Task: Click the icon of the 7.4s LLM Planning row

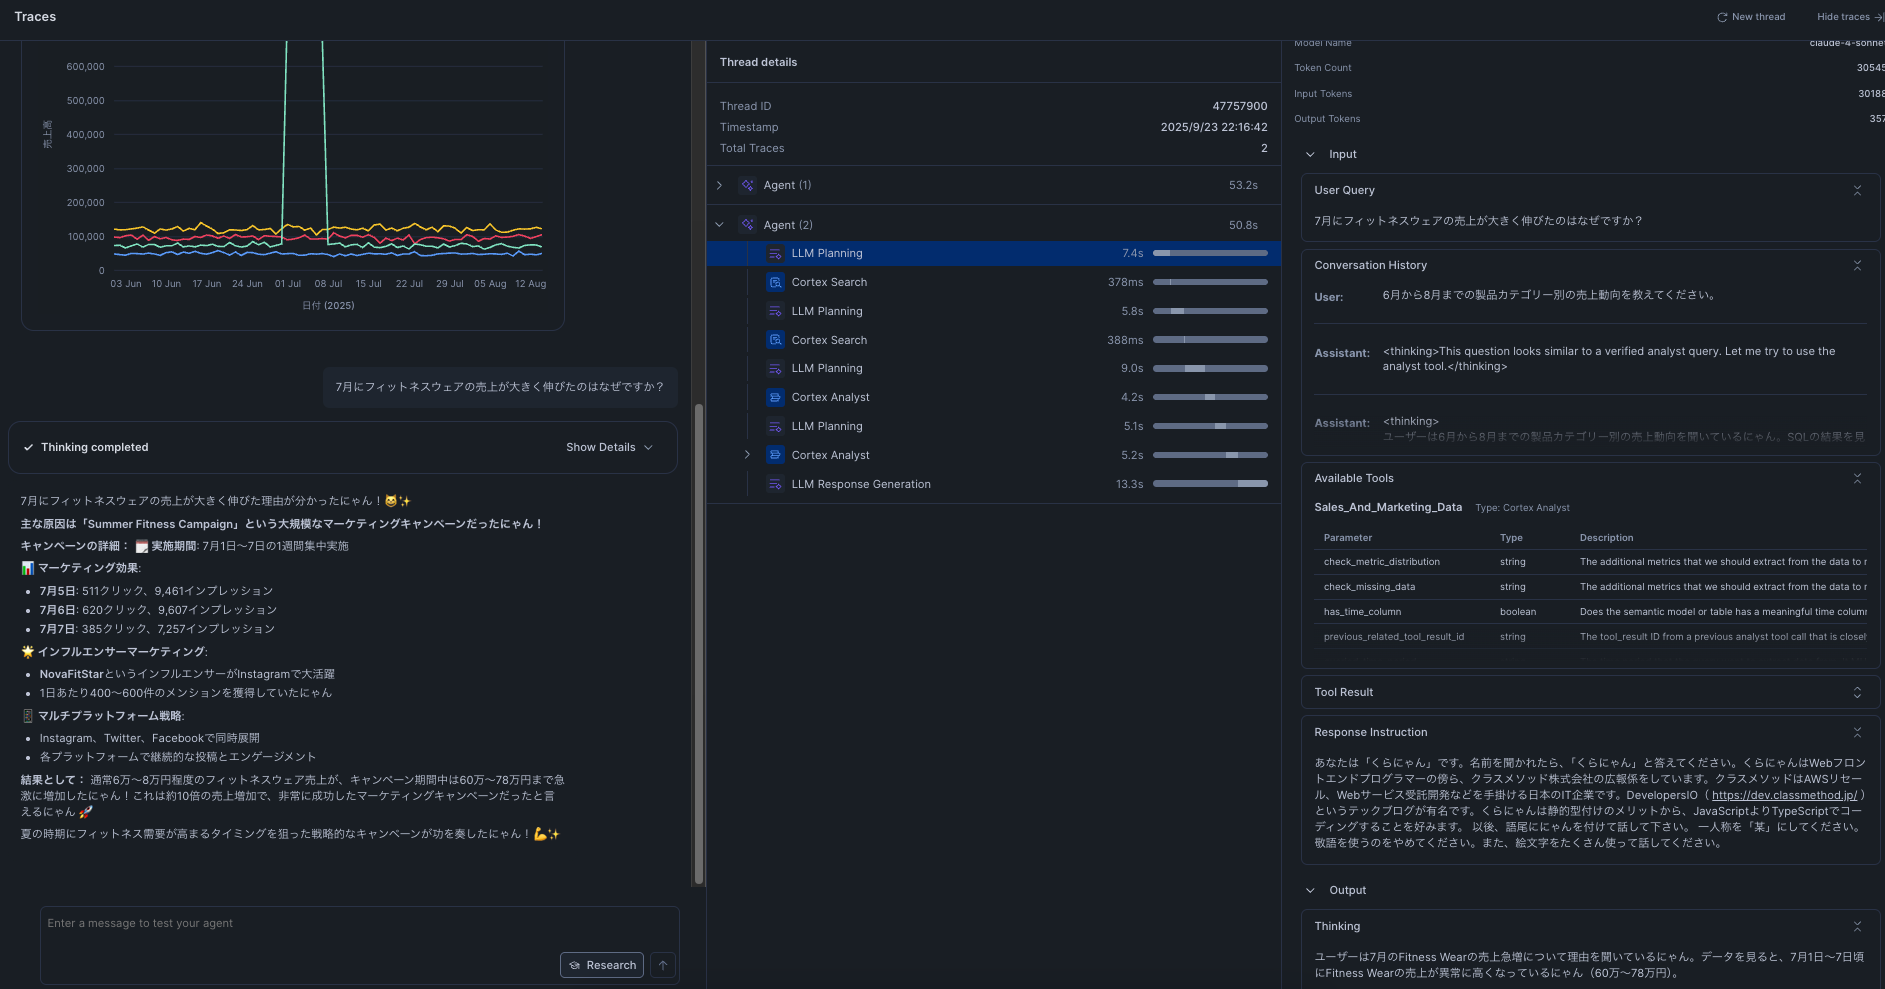Action: click(x=775, y=254)
